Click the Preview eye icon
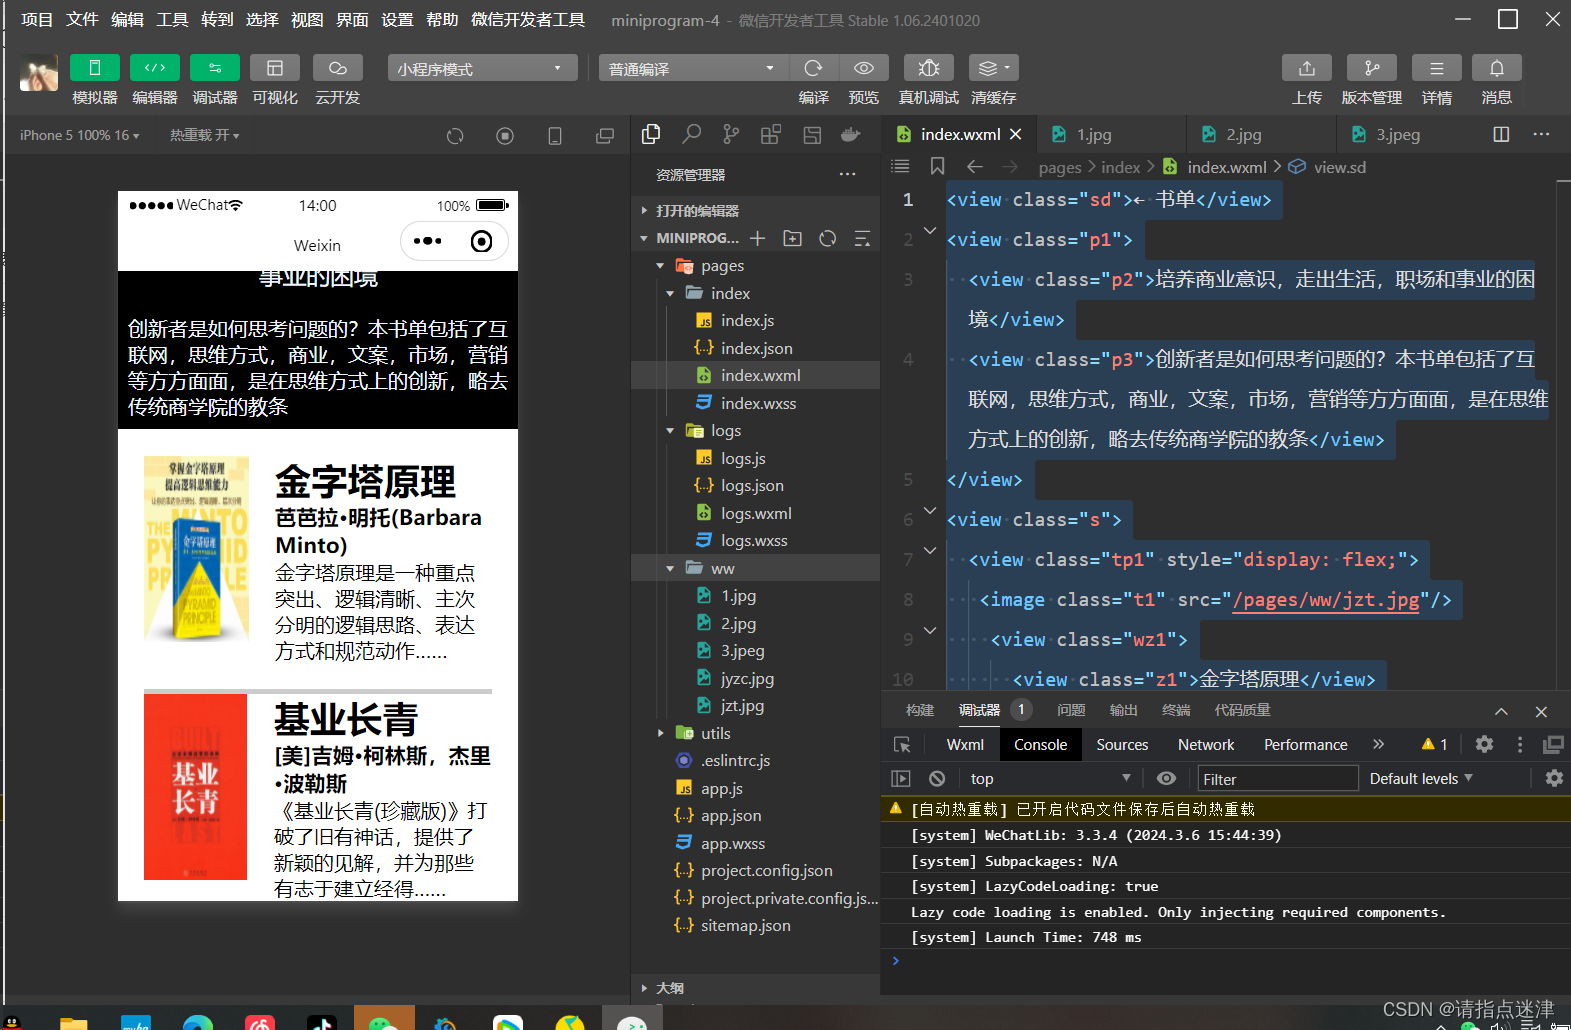 tap(864, 68)
